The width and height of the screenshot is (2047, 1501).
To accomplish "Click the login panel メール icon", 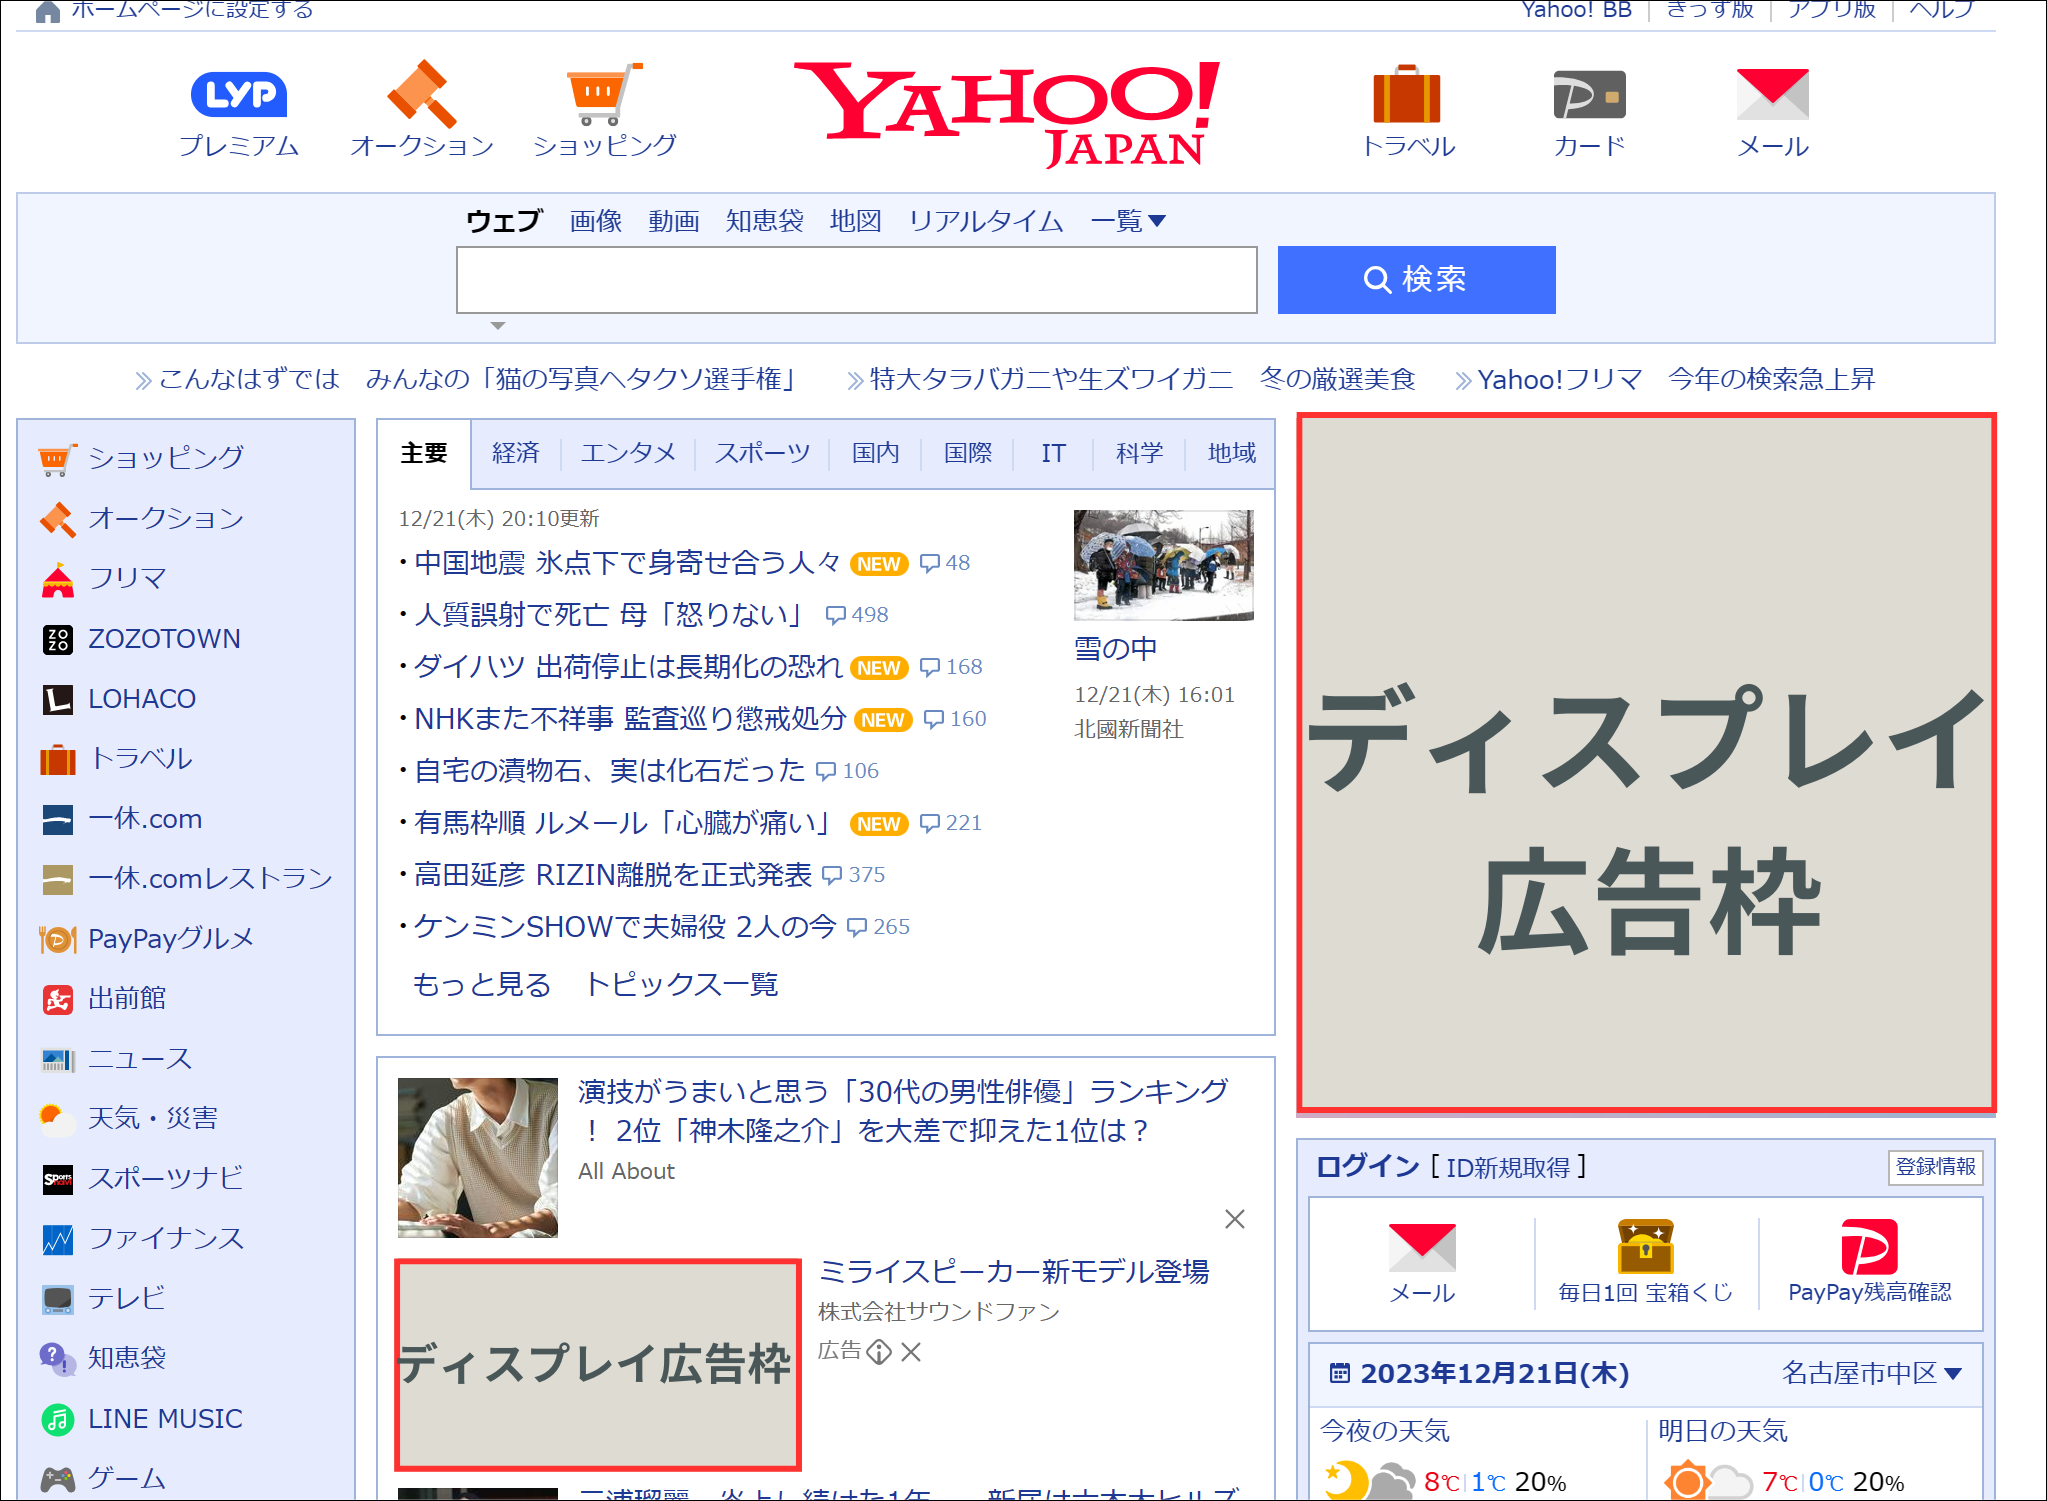I will click(1422, 1247).
